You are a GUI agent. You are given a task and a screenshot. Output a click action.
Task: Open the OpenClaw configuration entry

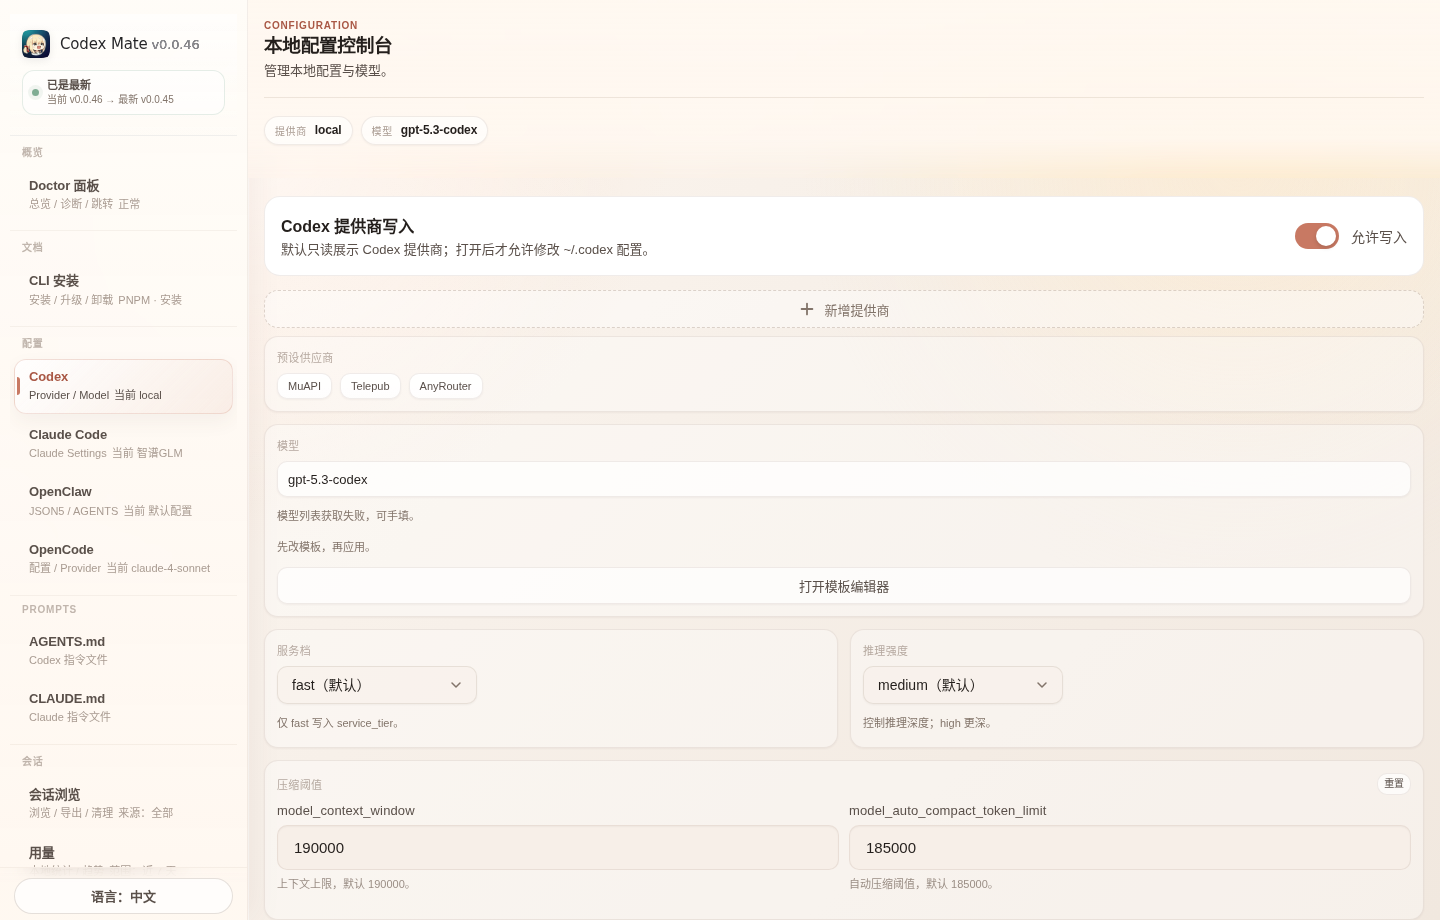click(x=124, y=501)
